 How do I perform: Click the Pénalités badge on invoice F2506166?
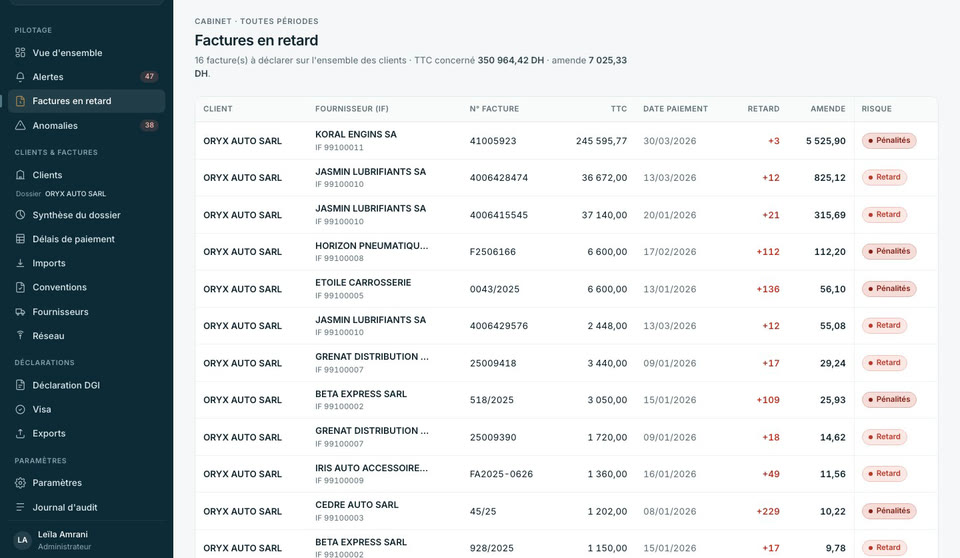(889, 251)
